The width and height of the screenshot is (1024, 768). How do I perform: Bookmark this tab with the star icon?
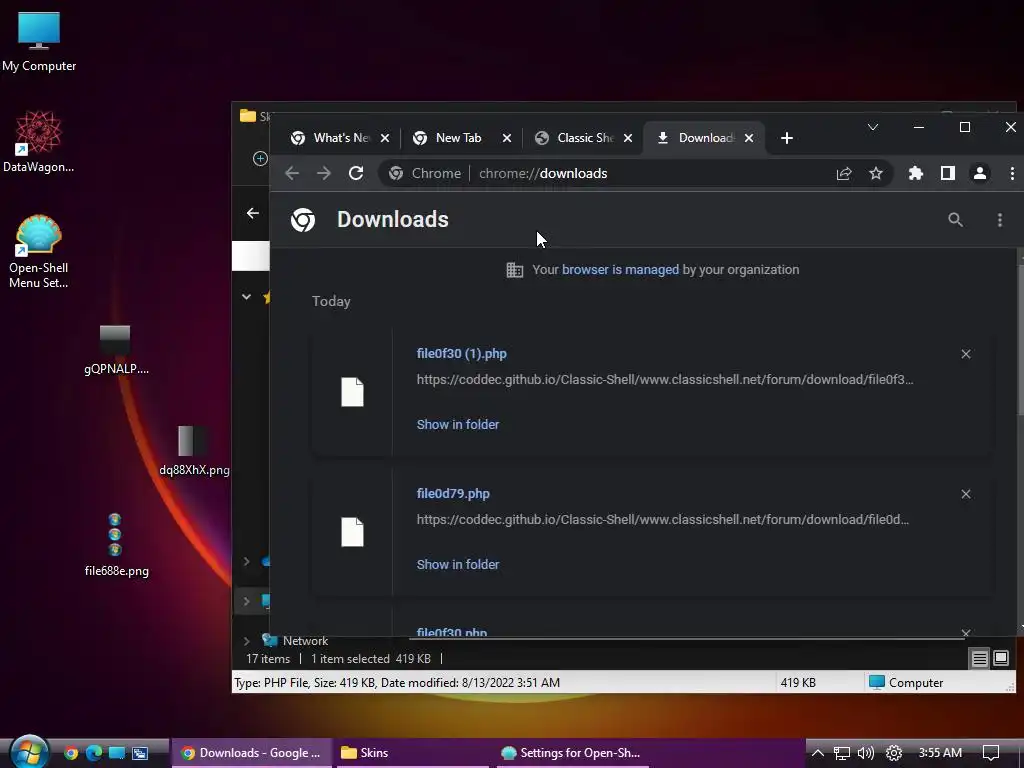pyautogui.click(x=876, y=173)
